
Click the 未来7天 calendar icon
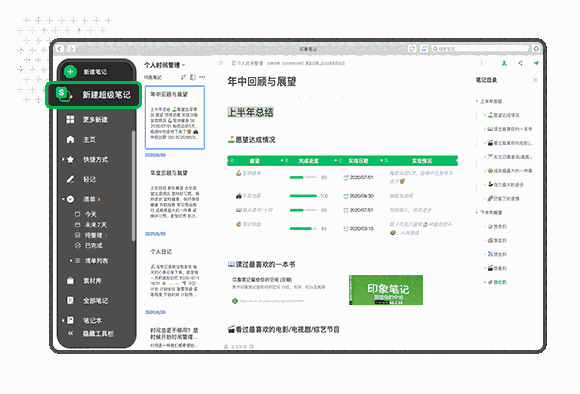click(77, 225)
